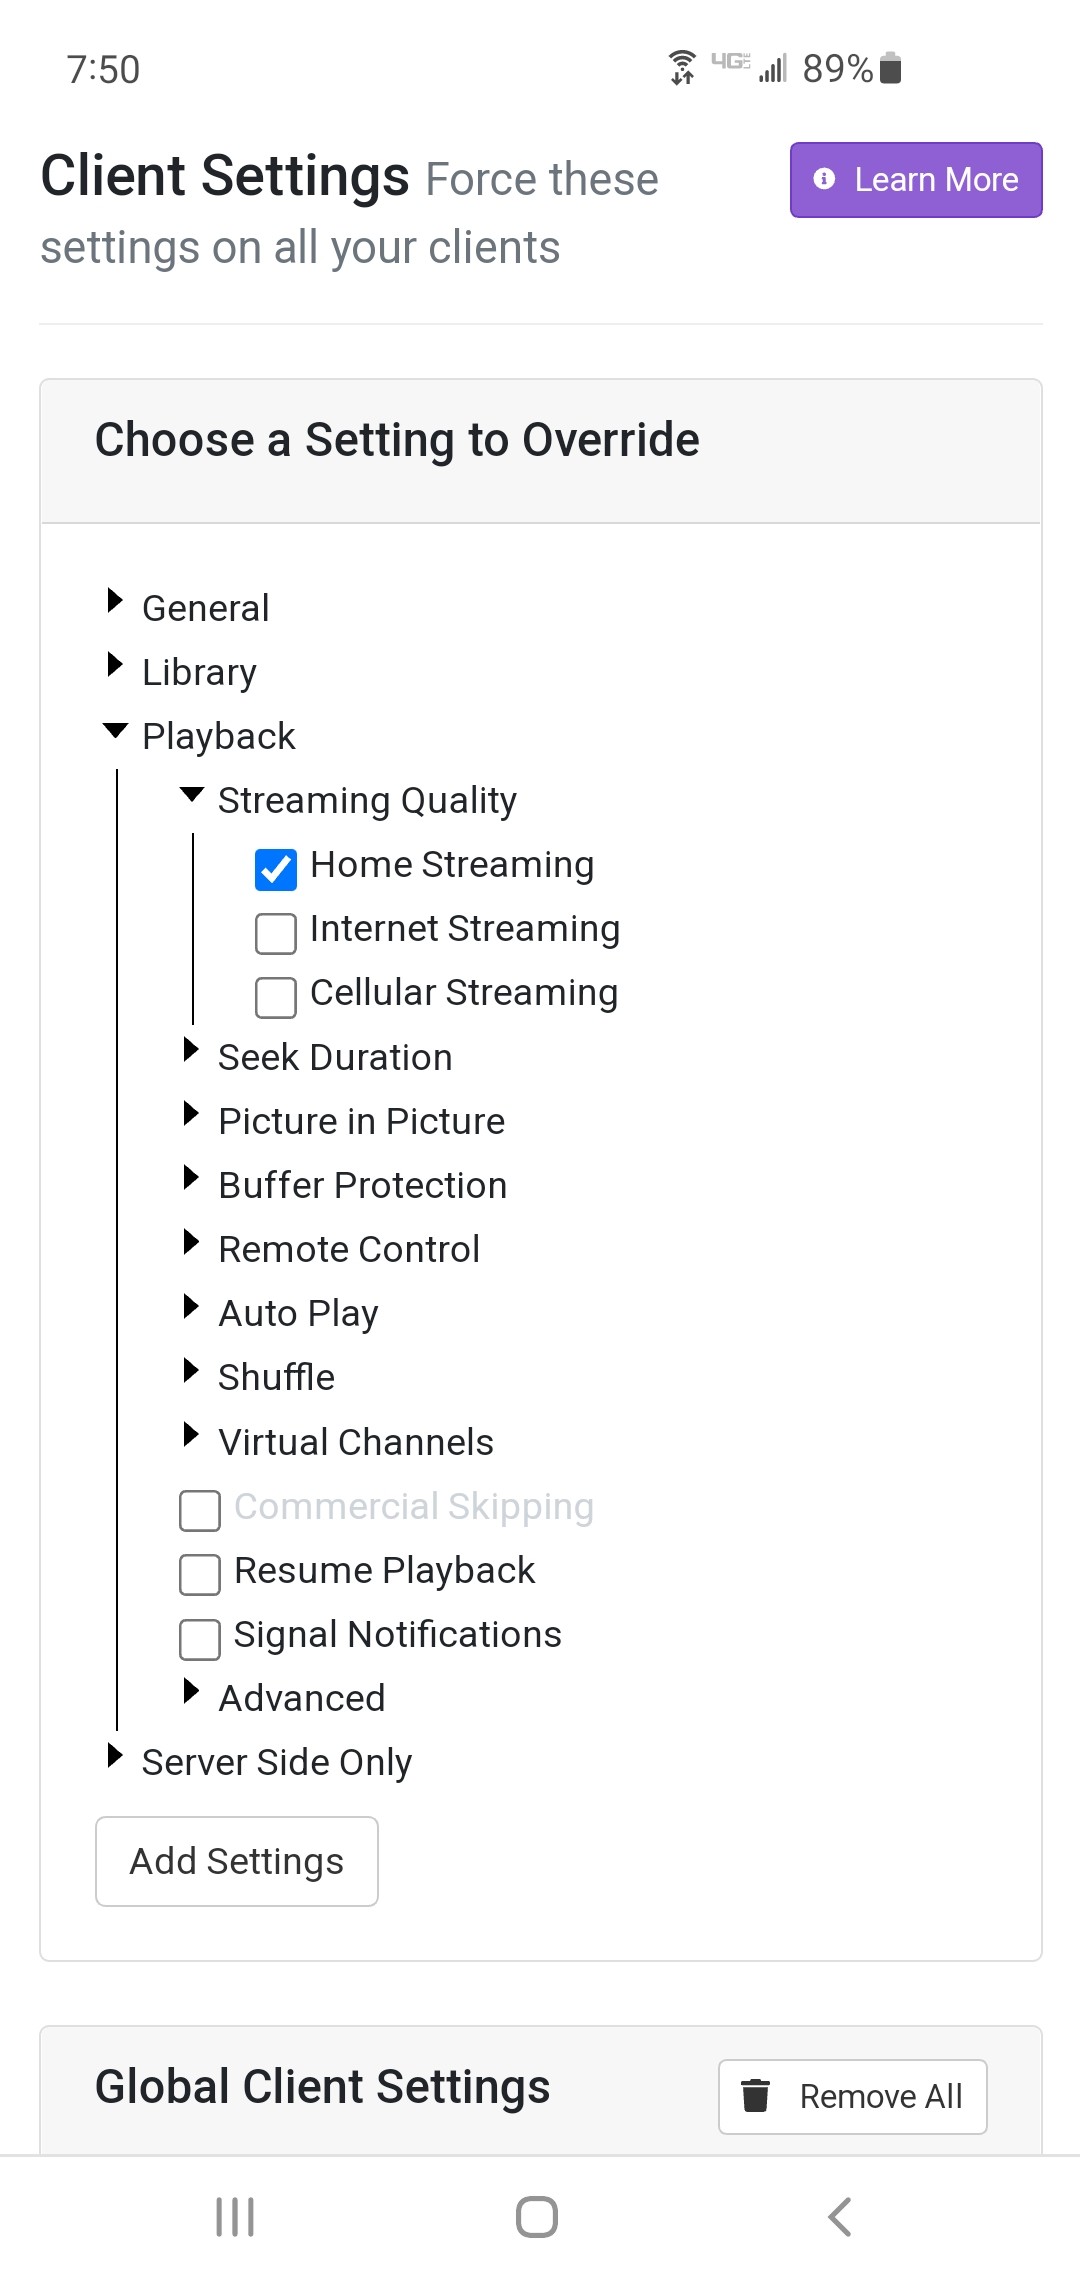1080x2280 pixels.
Task: Tap the Android back navigation icon
Action: tap(840, 2216)
